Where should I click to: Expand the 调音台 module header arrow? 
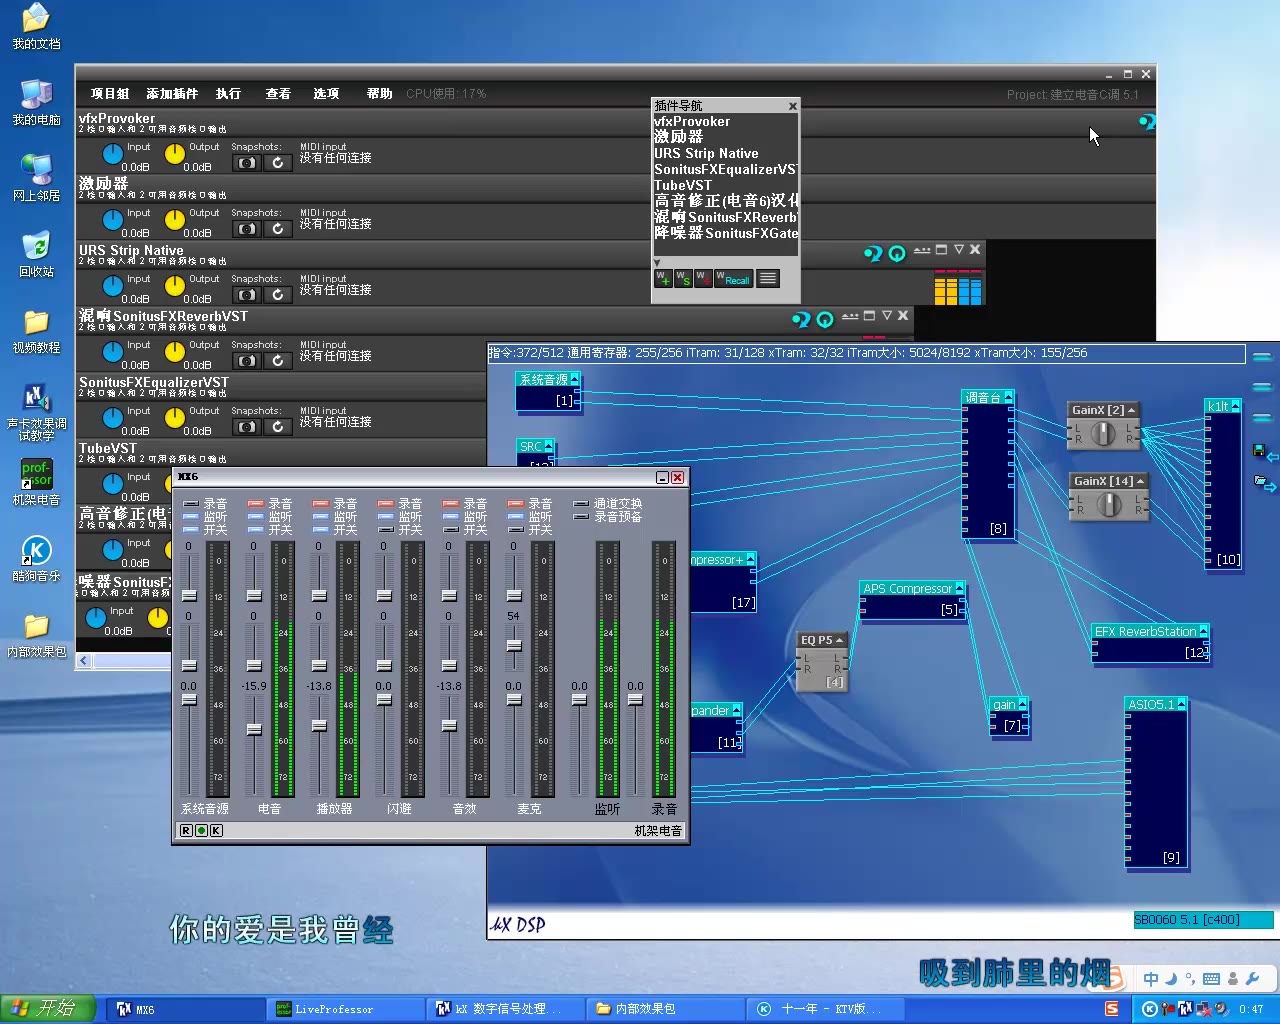pos(1008,397)
